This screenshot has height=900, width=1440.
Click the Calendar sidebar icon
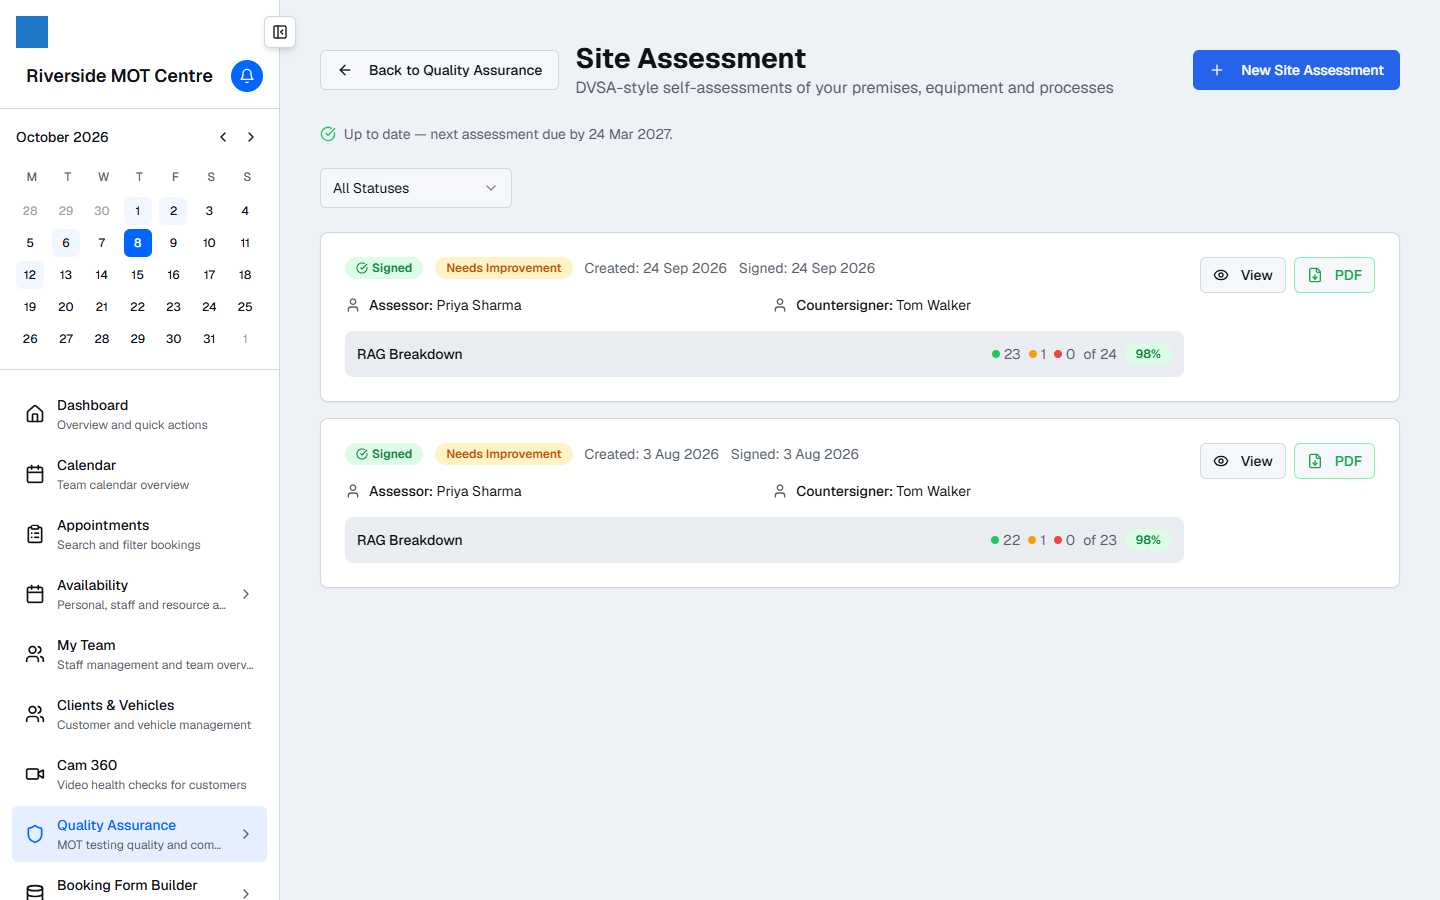coord(35,474)
